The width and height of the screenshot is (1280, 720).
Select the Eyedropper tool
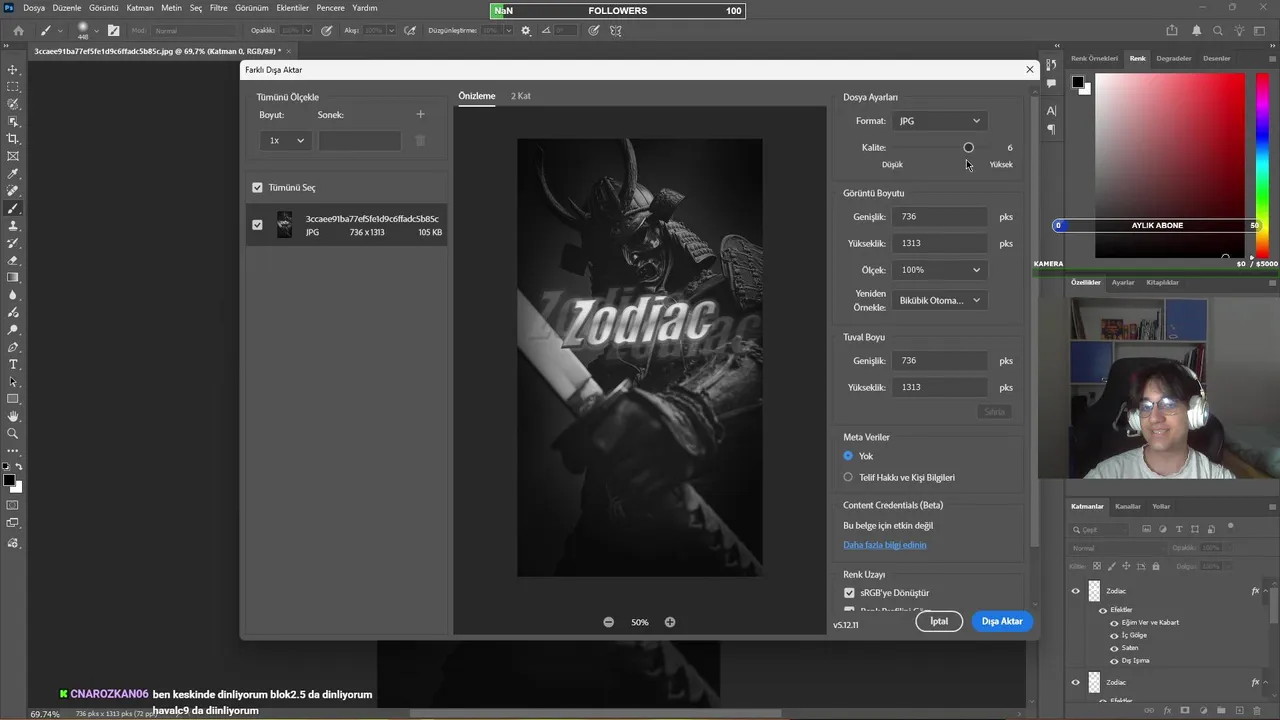[x=13, y=174]
